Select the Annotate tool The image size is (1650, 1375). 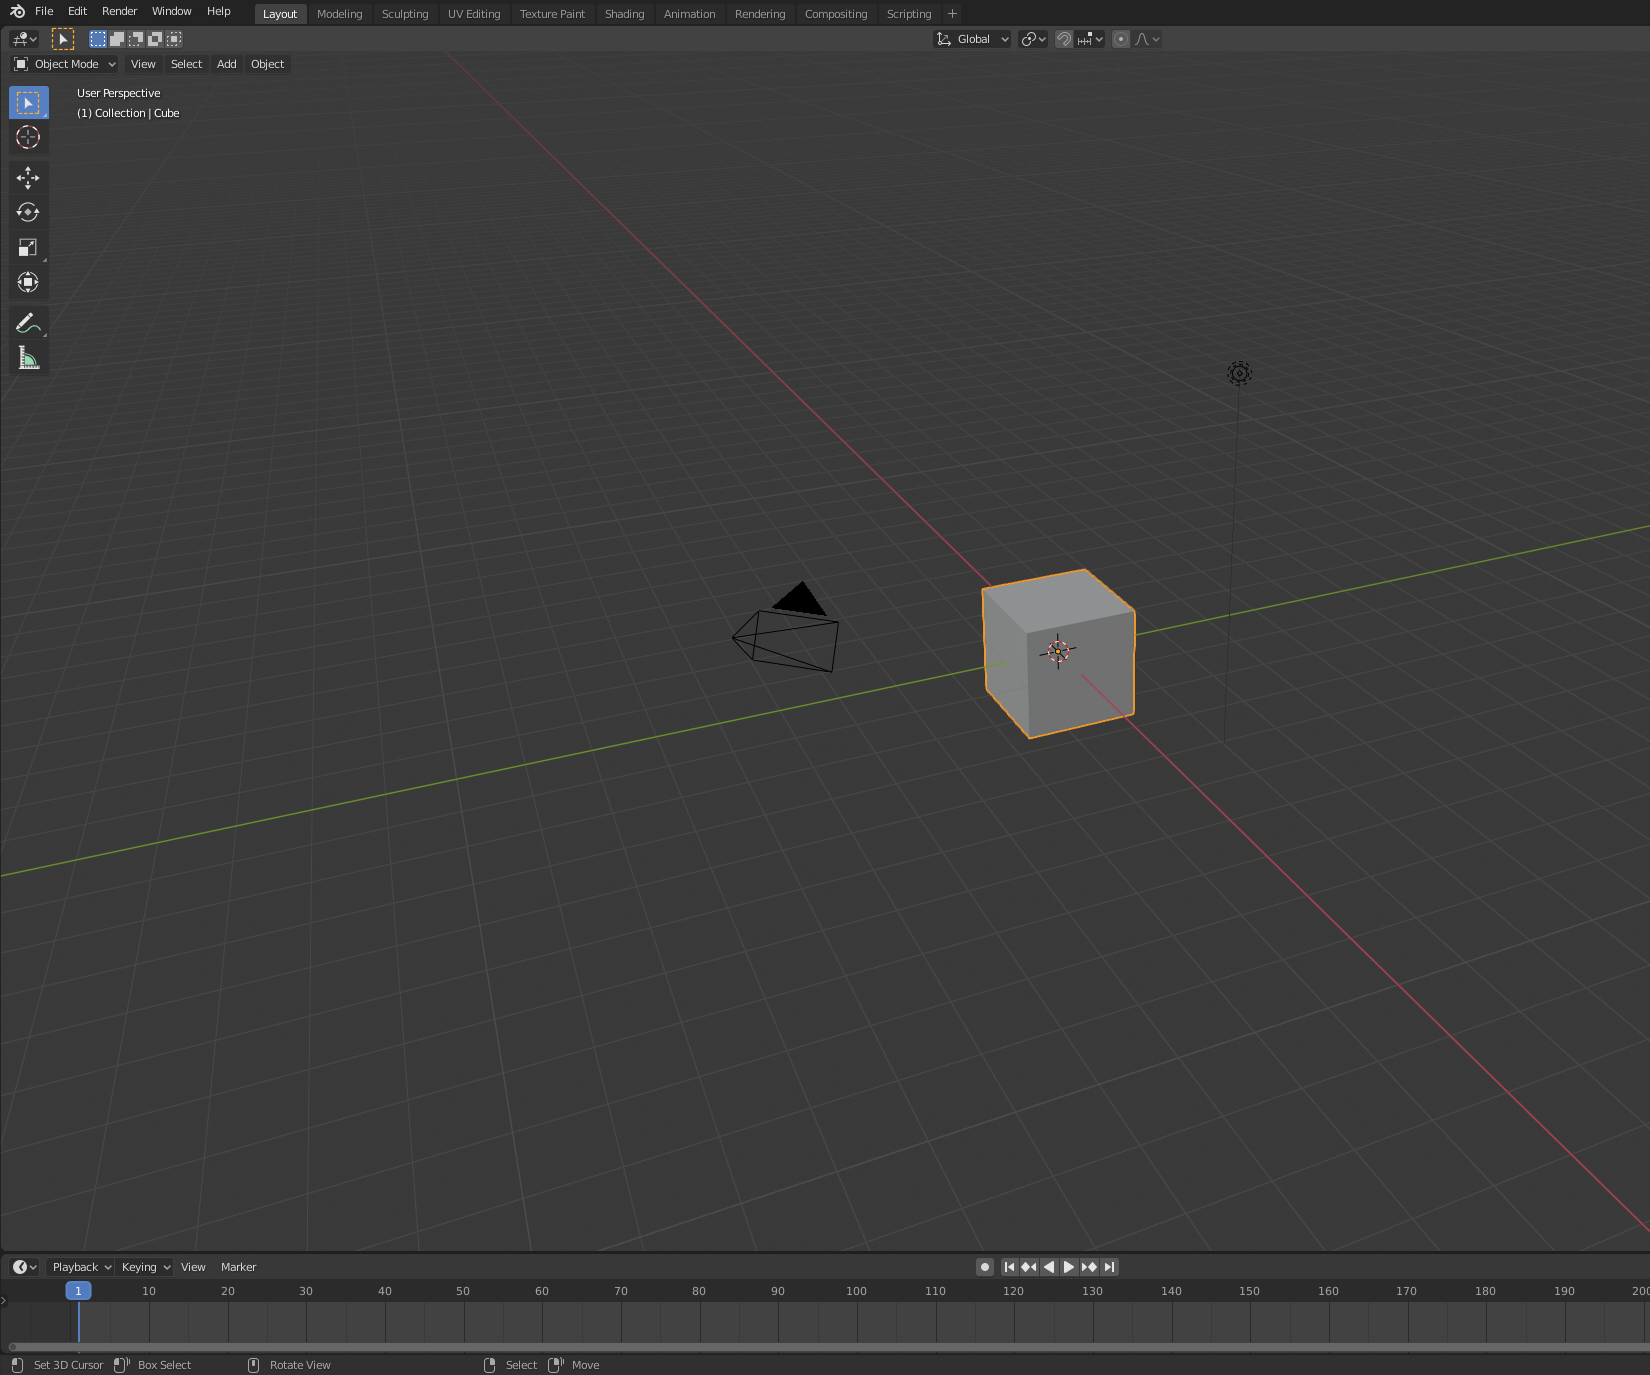pyautogui.click(x=28, y=322)
